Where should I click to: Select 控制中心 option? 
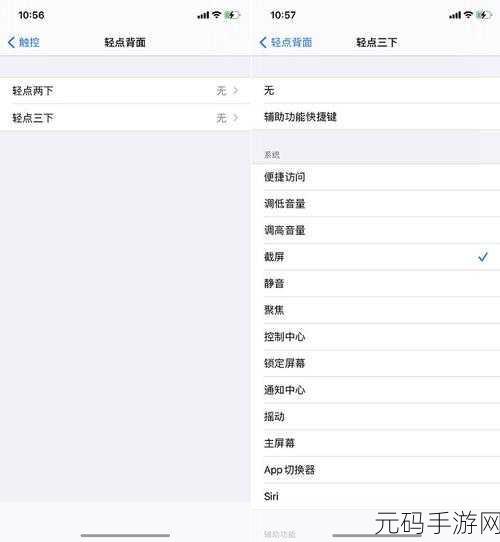[x=376, y=337]
